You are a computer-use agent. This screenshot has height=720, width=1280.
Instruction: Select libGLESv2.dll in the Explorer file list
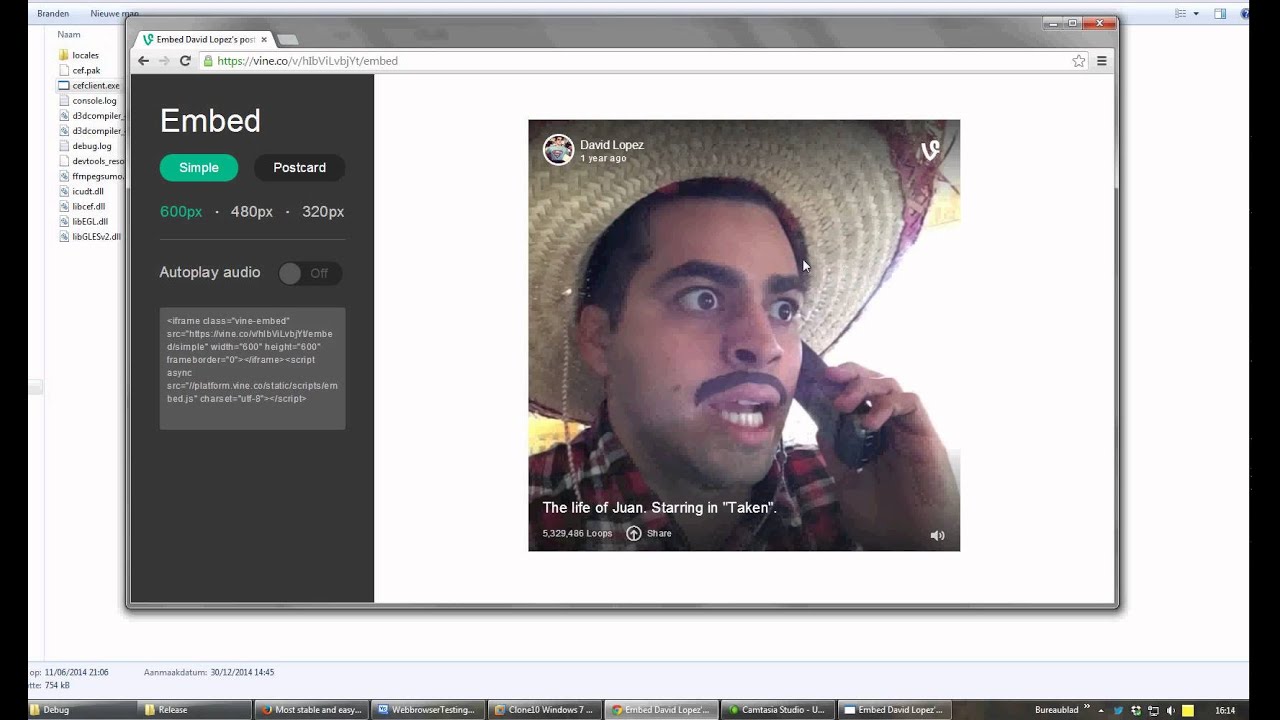coord(96,236)
